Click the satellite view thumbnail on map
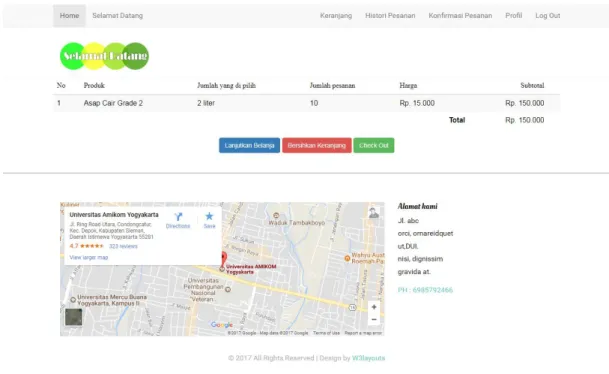The height and width of the screenshot is (374, 609). (73, 317)
